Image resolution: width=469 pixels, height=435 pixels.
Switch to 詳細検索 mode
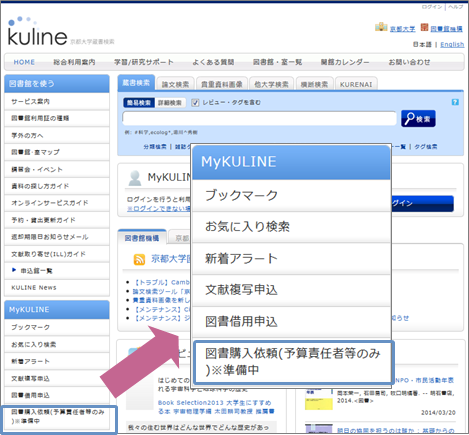pos(170,103)
